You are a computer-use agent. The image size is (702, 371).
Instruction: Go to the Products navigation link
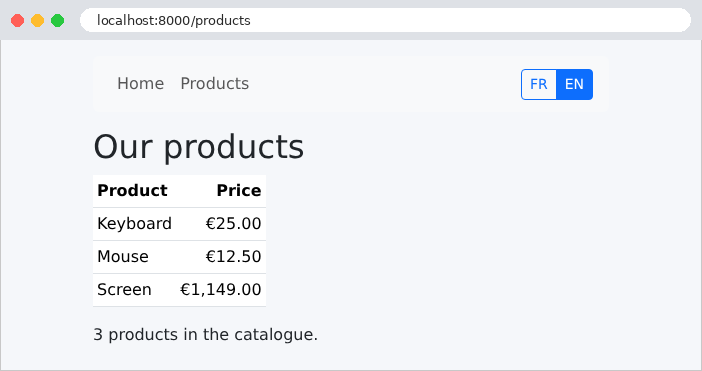coord(214,84)
